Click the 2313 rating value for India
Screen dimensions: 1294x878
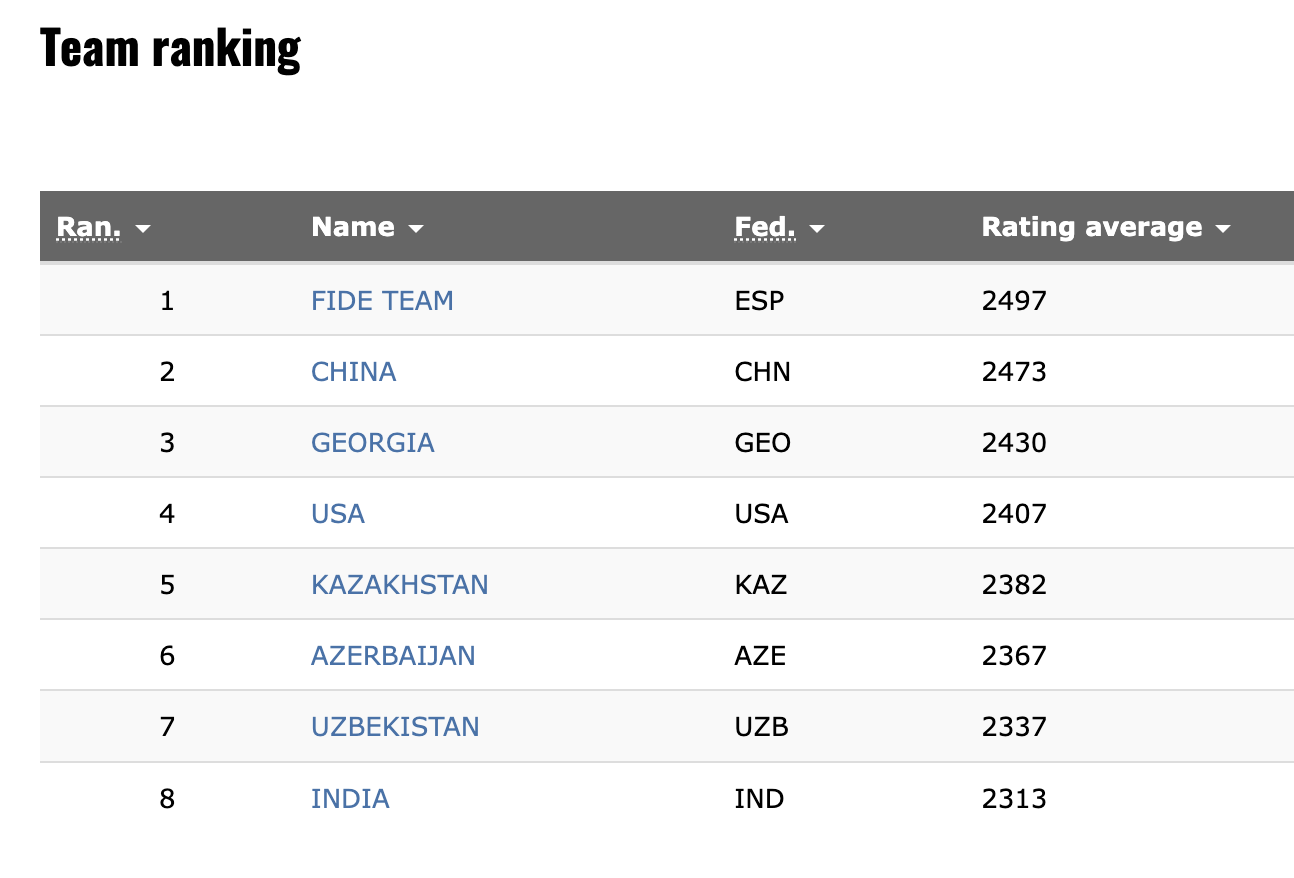coord(1014,799)
